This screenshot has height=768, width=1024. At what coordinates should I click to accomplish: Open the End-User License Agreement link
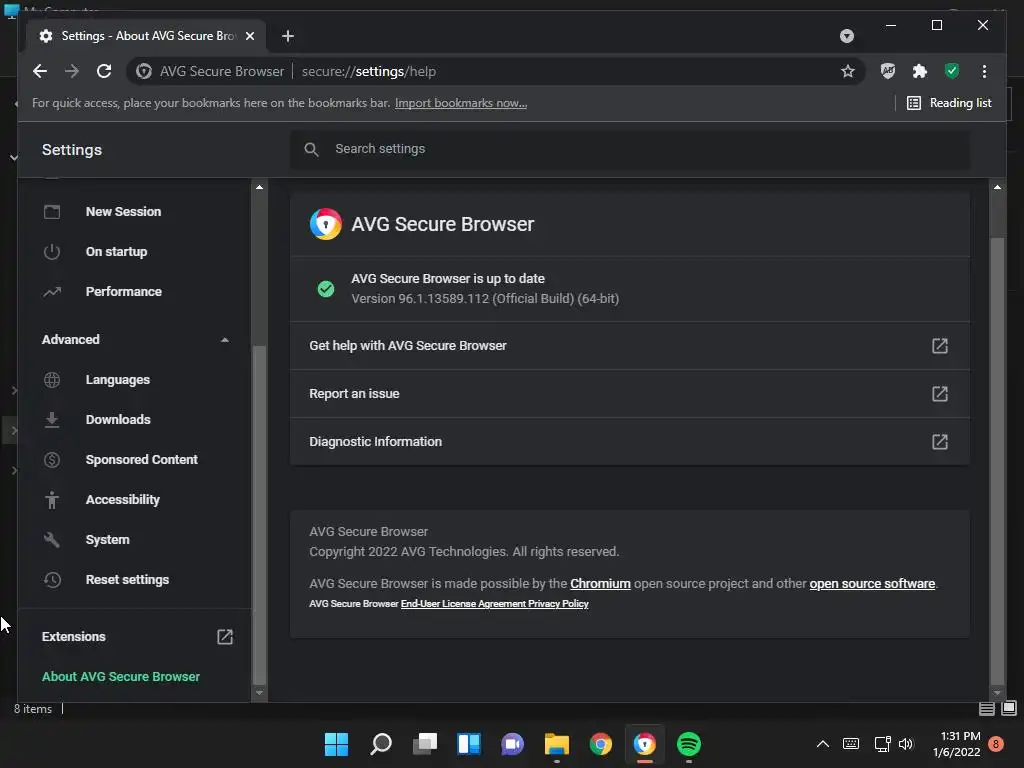coord(463,603)
